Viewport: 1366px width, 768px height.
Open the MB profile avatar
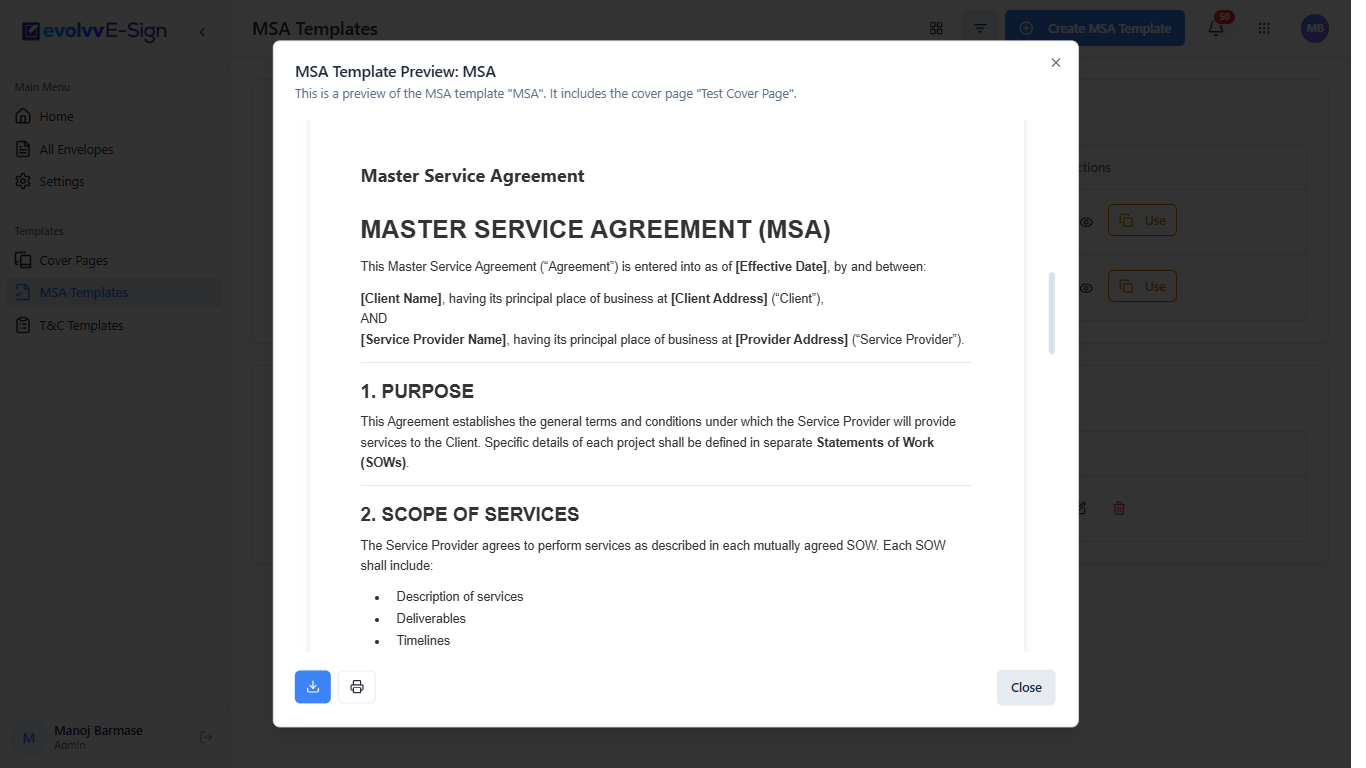tap(1315, 29)
